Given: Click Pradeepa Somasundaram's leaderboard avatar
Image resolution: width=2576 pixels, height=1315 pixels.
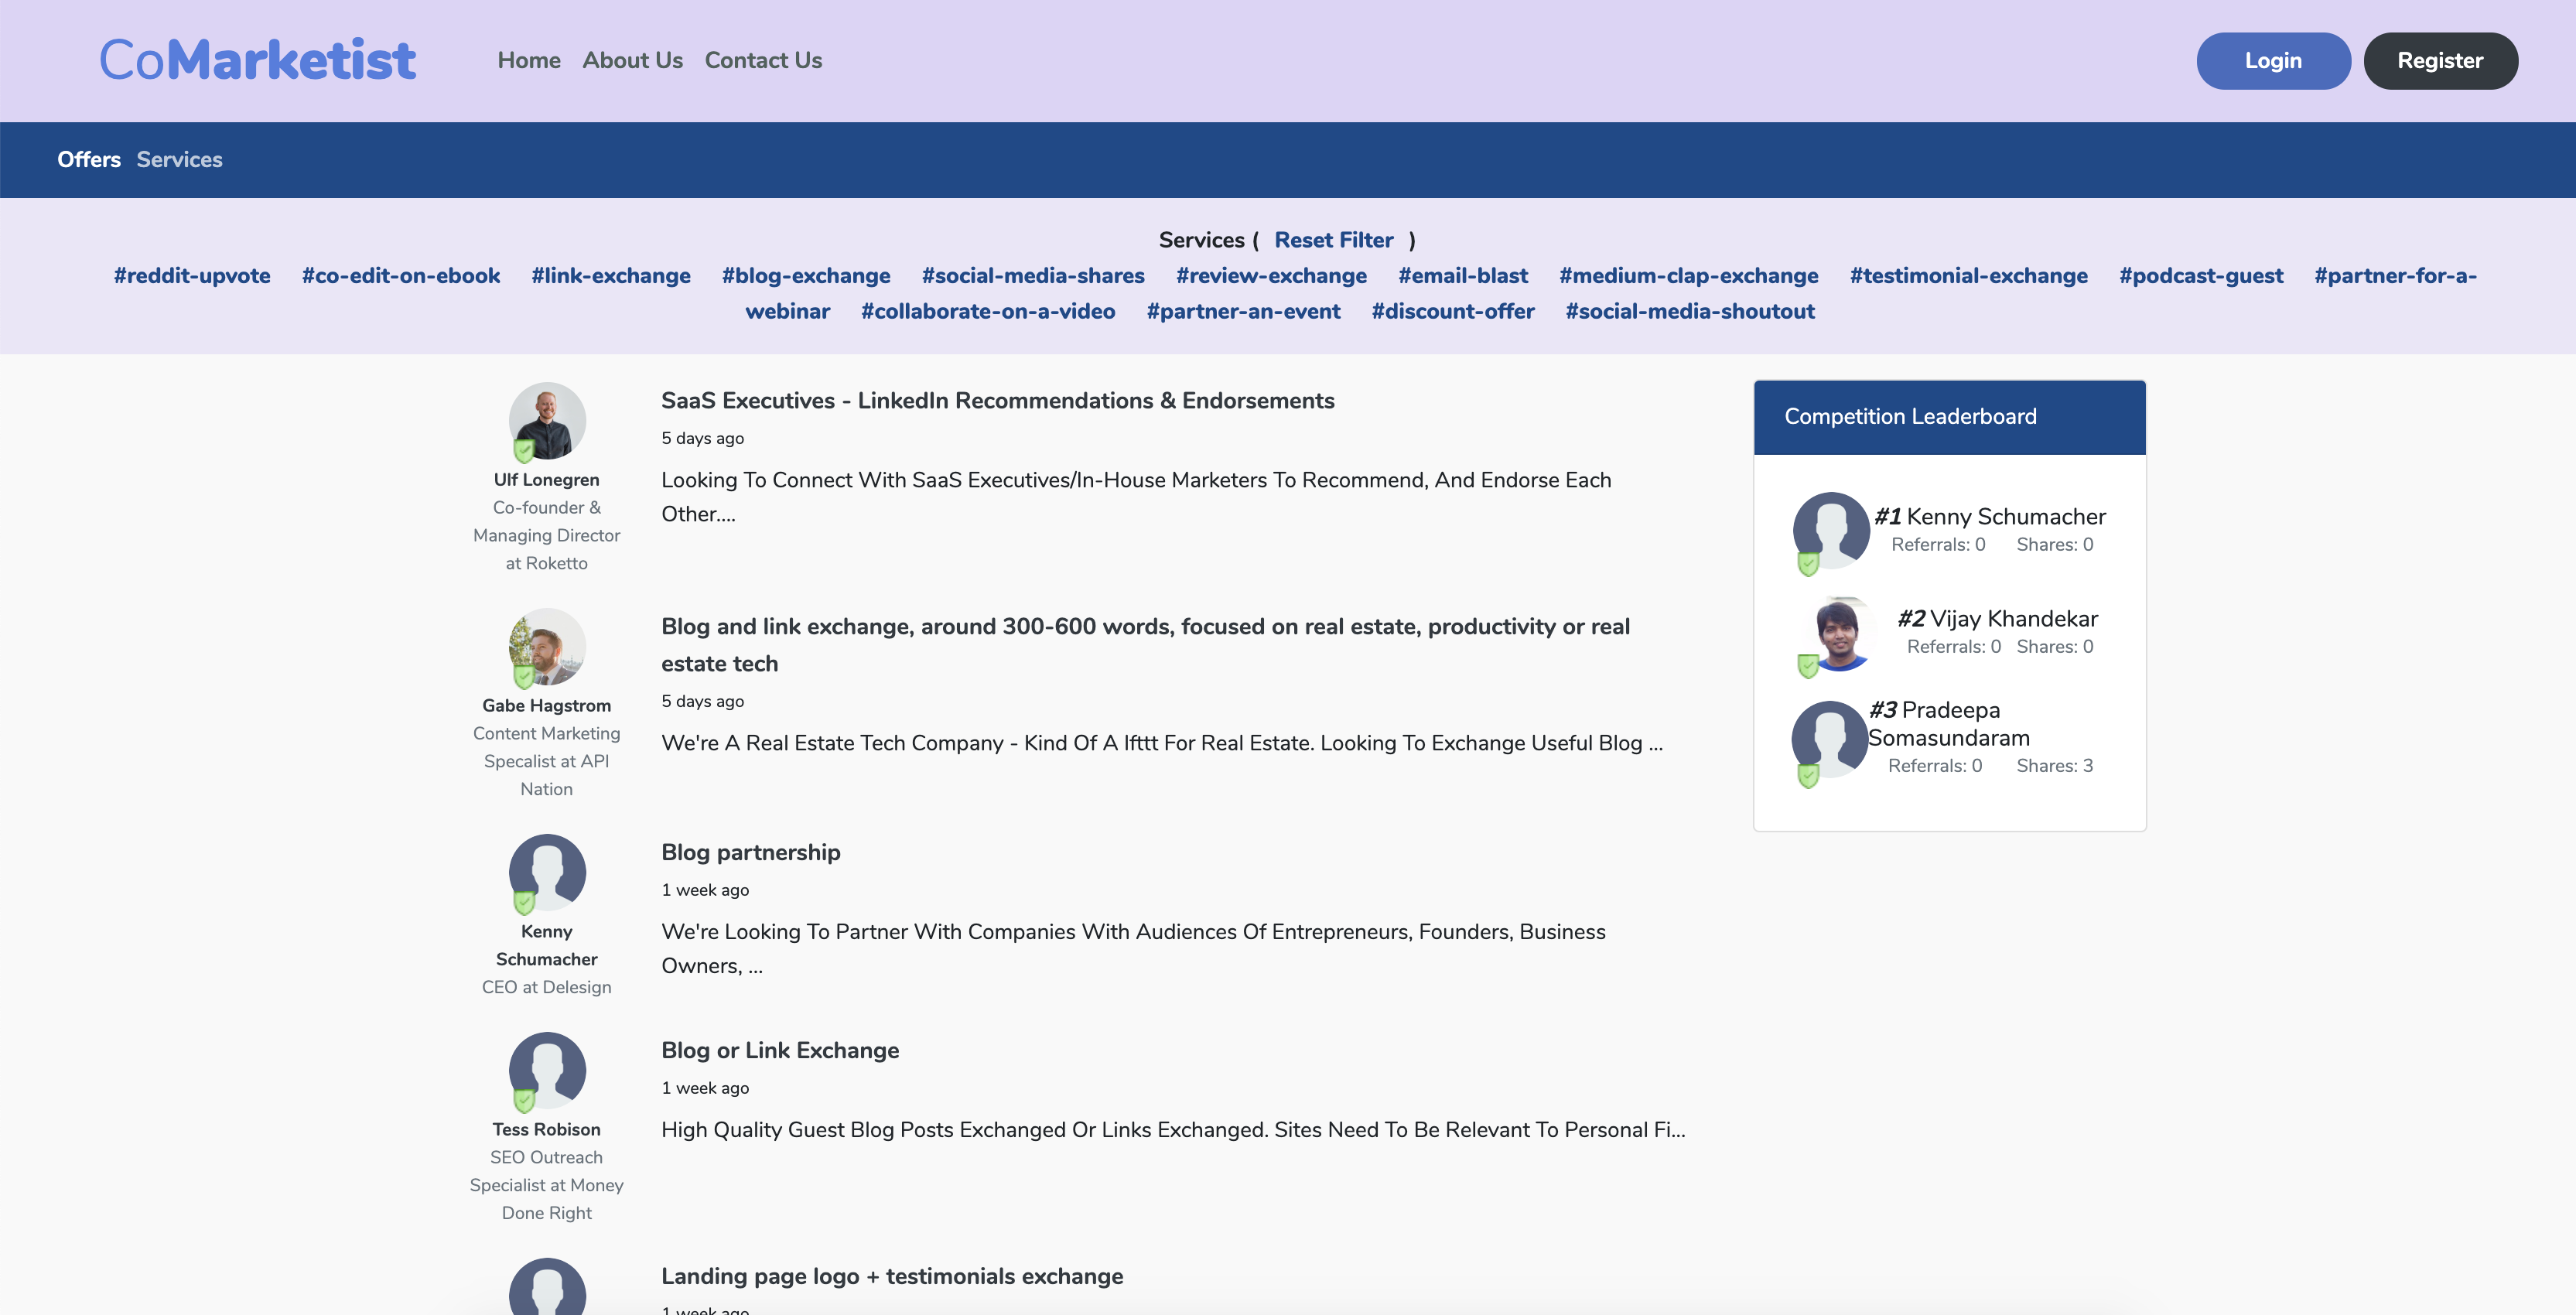Looking at the screenshot, I should [x=1830, y=738].
